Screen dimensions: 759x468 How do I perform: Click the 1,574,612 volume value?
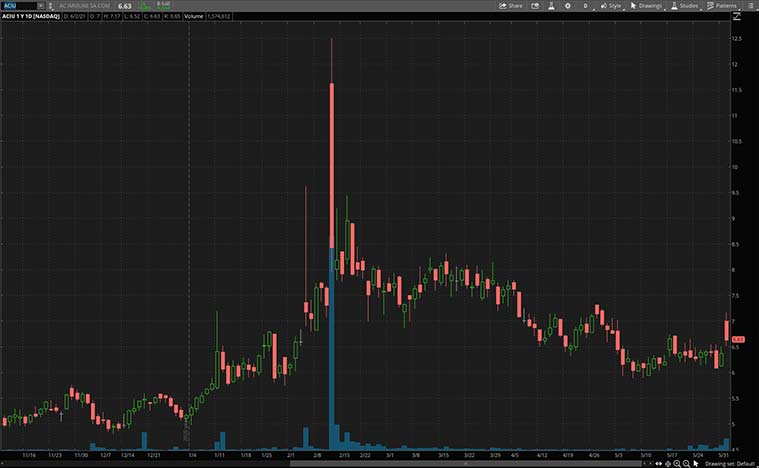219,16
